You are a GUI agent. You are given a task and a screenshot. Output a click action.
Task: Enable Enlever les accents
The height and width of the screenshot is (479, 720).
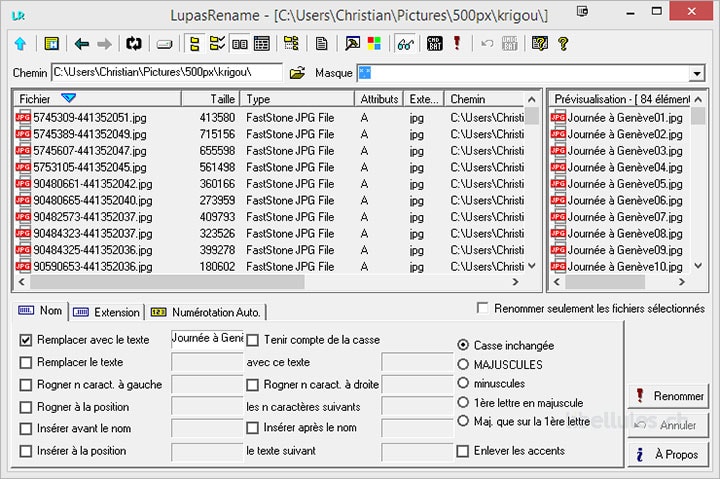click(463, 451)
